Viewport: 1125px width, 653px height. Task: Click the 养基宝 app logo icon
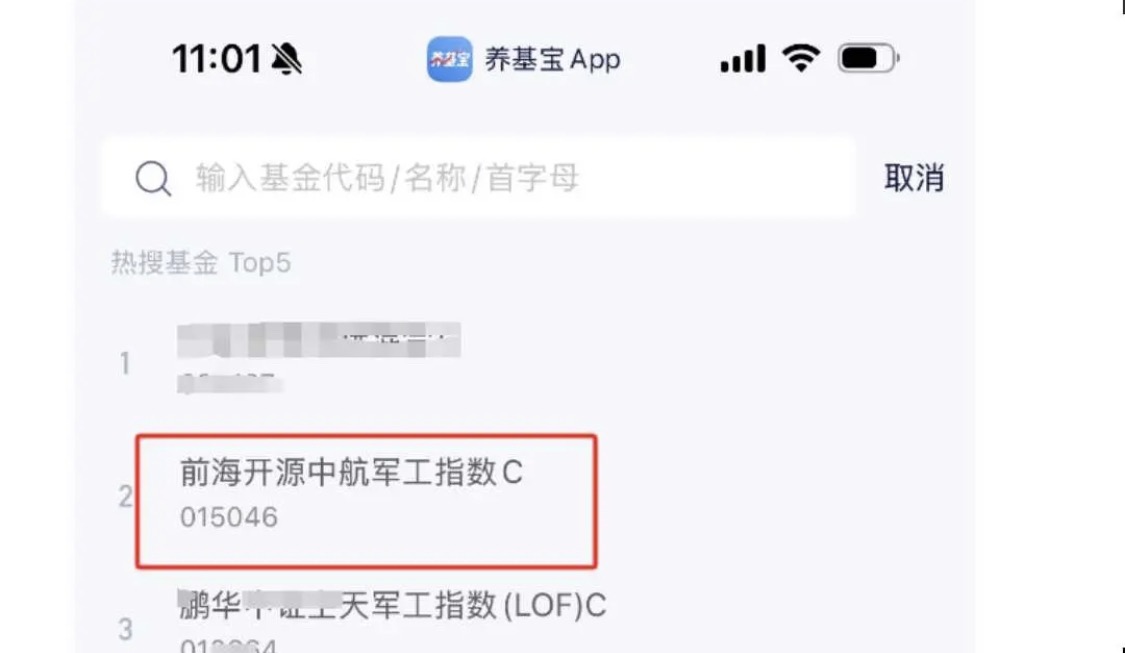450,59
